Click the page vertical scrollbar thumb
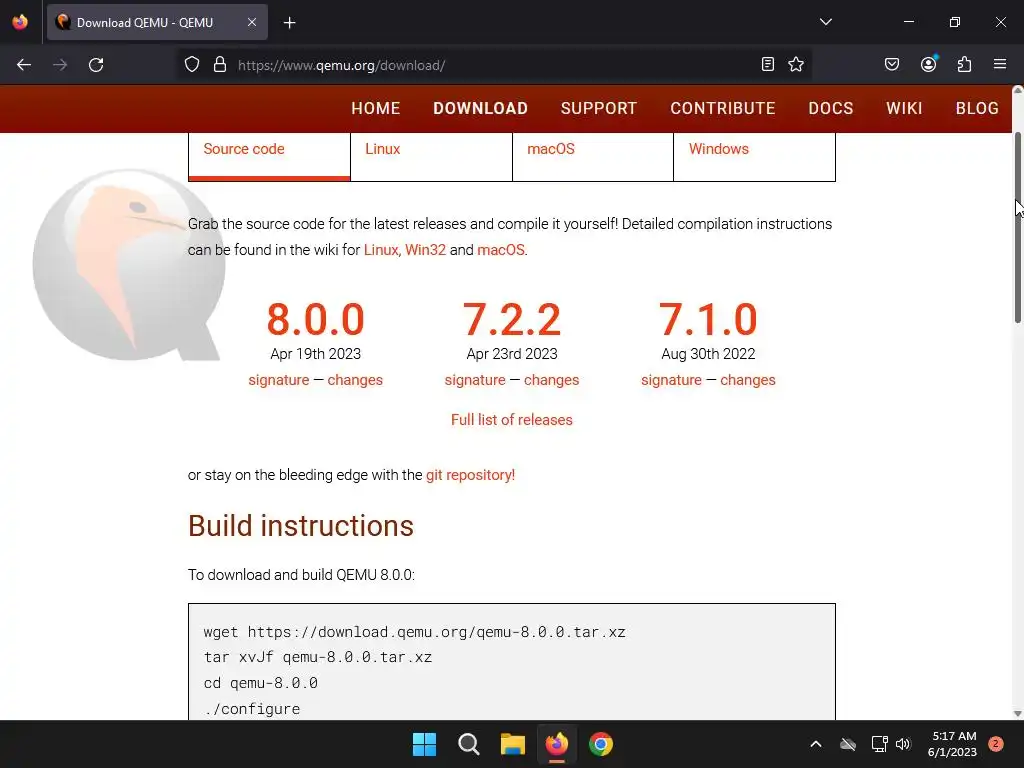The height and width of the screenshot is (768, 1024). pyautogui.click(x=1017, y=227)
